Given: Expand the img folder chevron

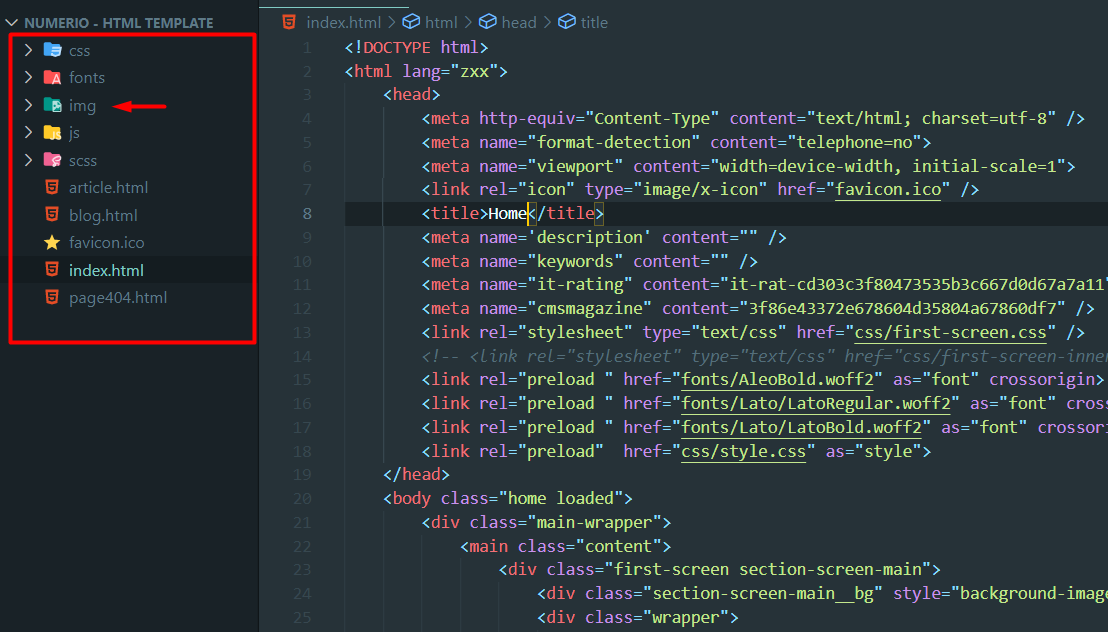Looking at the screenshot, I should 28,105.
